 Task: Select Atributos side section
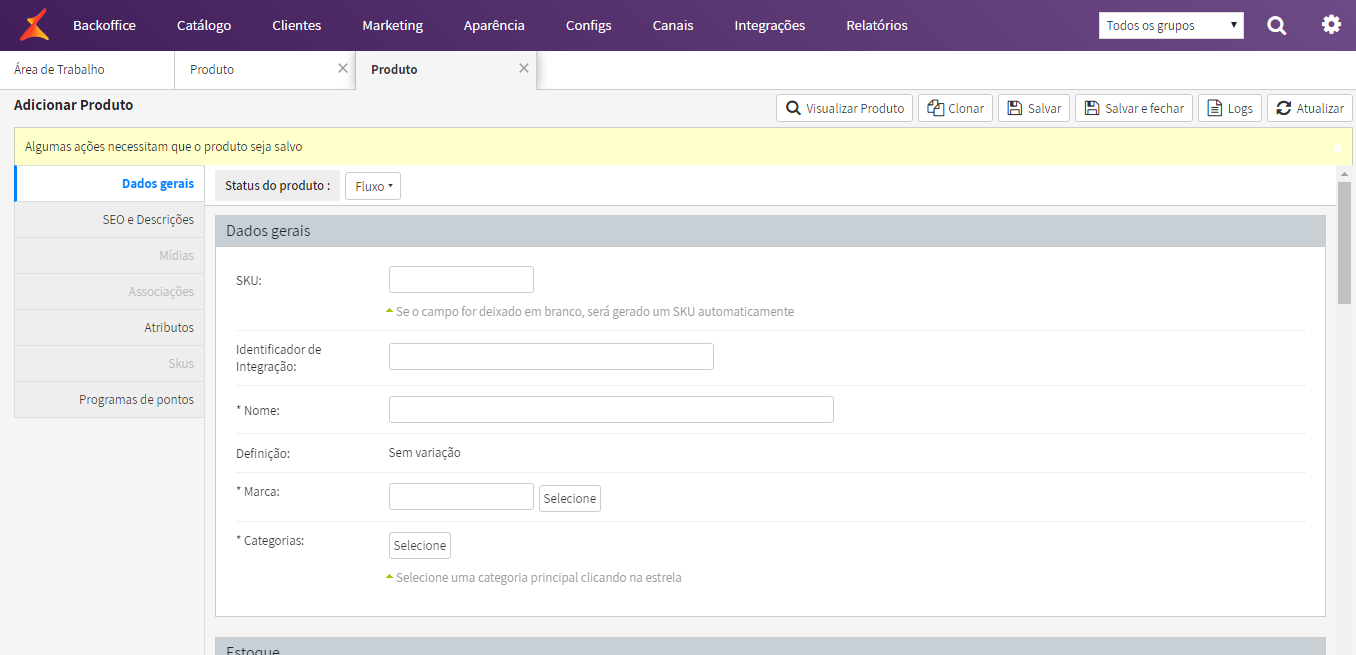[110, 328]
